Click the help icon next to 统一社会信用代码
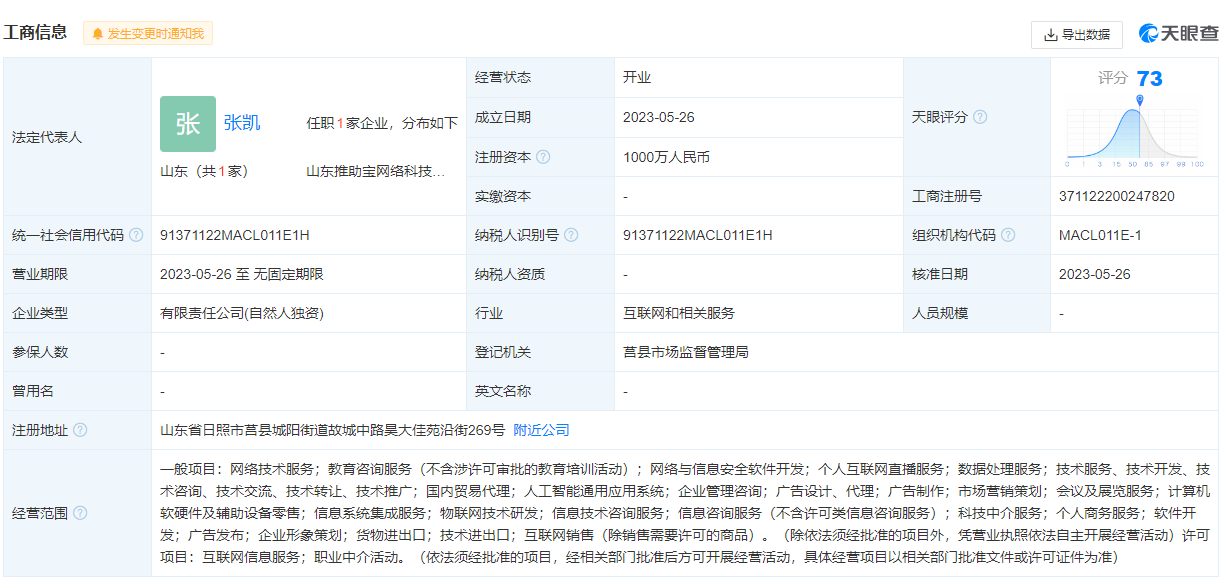This screenshot has width=1225, height=578. [136, 235]
